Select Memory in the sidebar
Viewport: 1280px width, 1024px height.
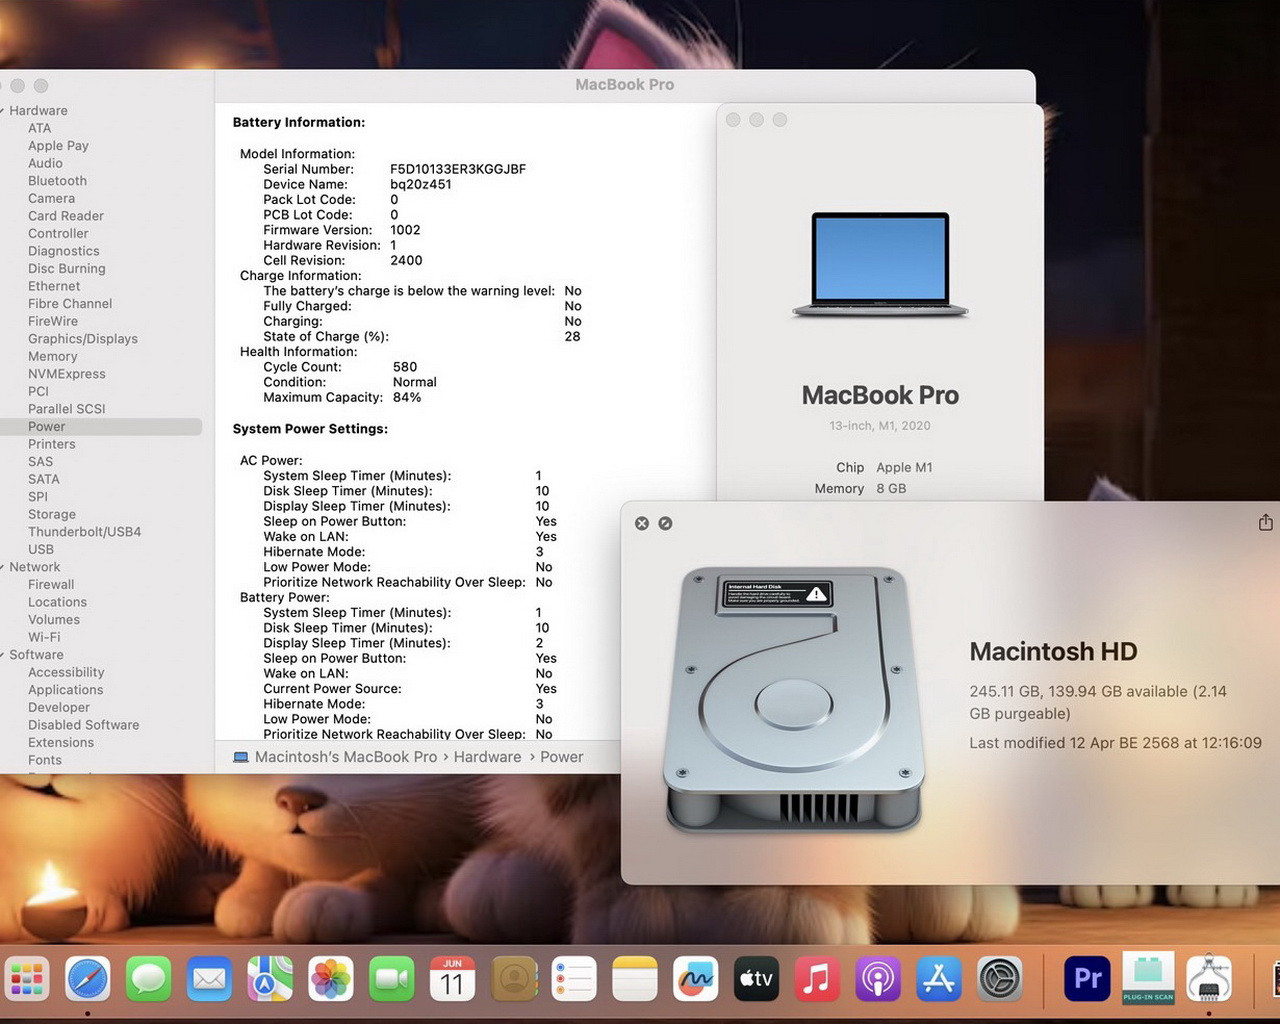tap(52, 356)
